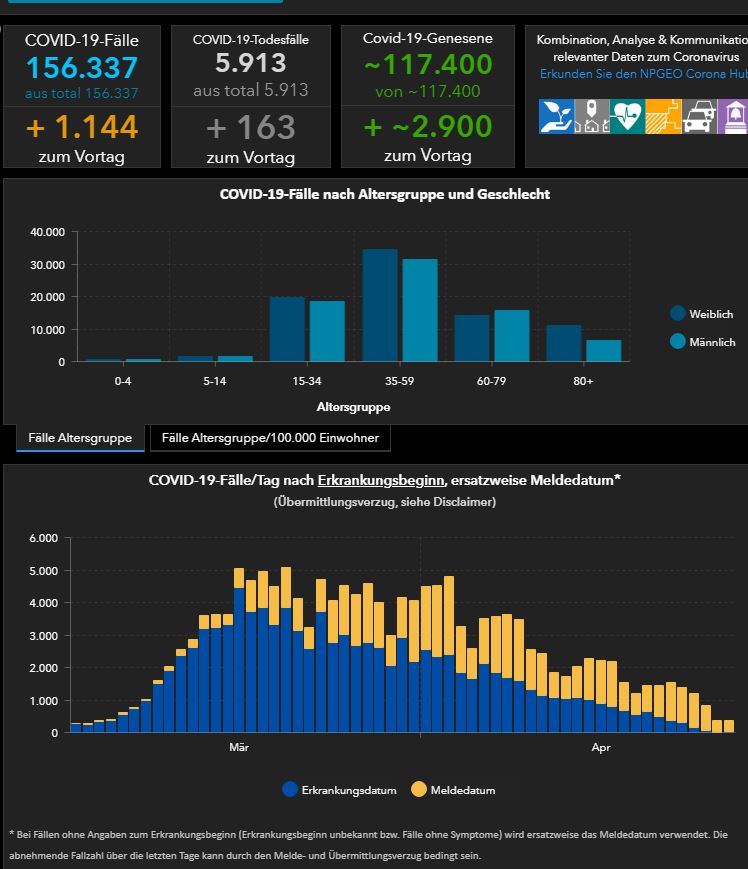
Task: Toggle Meldedatum legend entry
Action: click(453, 790)
